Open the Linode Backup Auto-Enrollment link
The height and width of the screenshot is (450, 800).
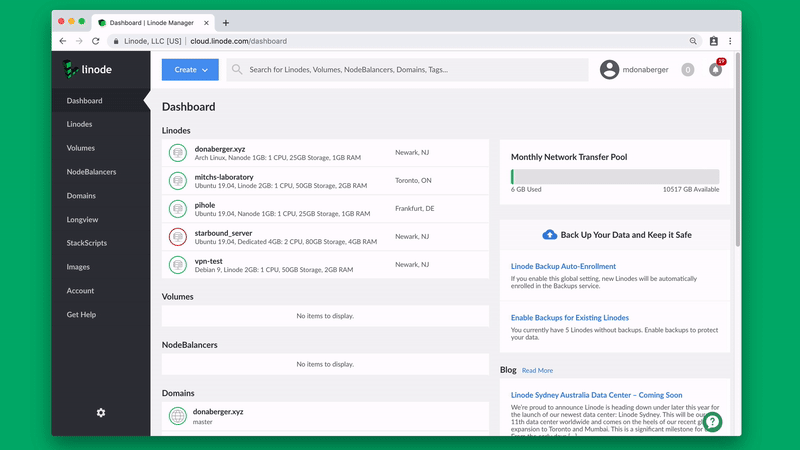(x=563, y=267)
